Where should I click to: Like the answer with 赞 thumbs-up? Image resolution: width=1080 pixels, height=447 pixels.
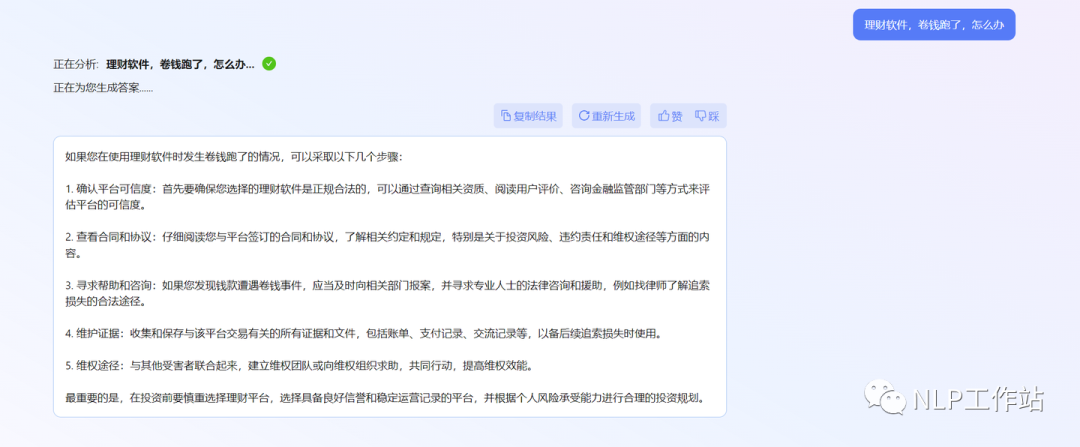pyautogui.click(x=670, y=116)
